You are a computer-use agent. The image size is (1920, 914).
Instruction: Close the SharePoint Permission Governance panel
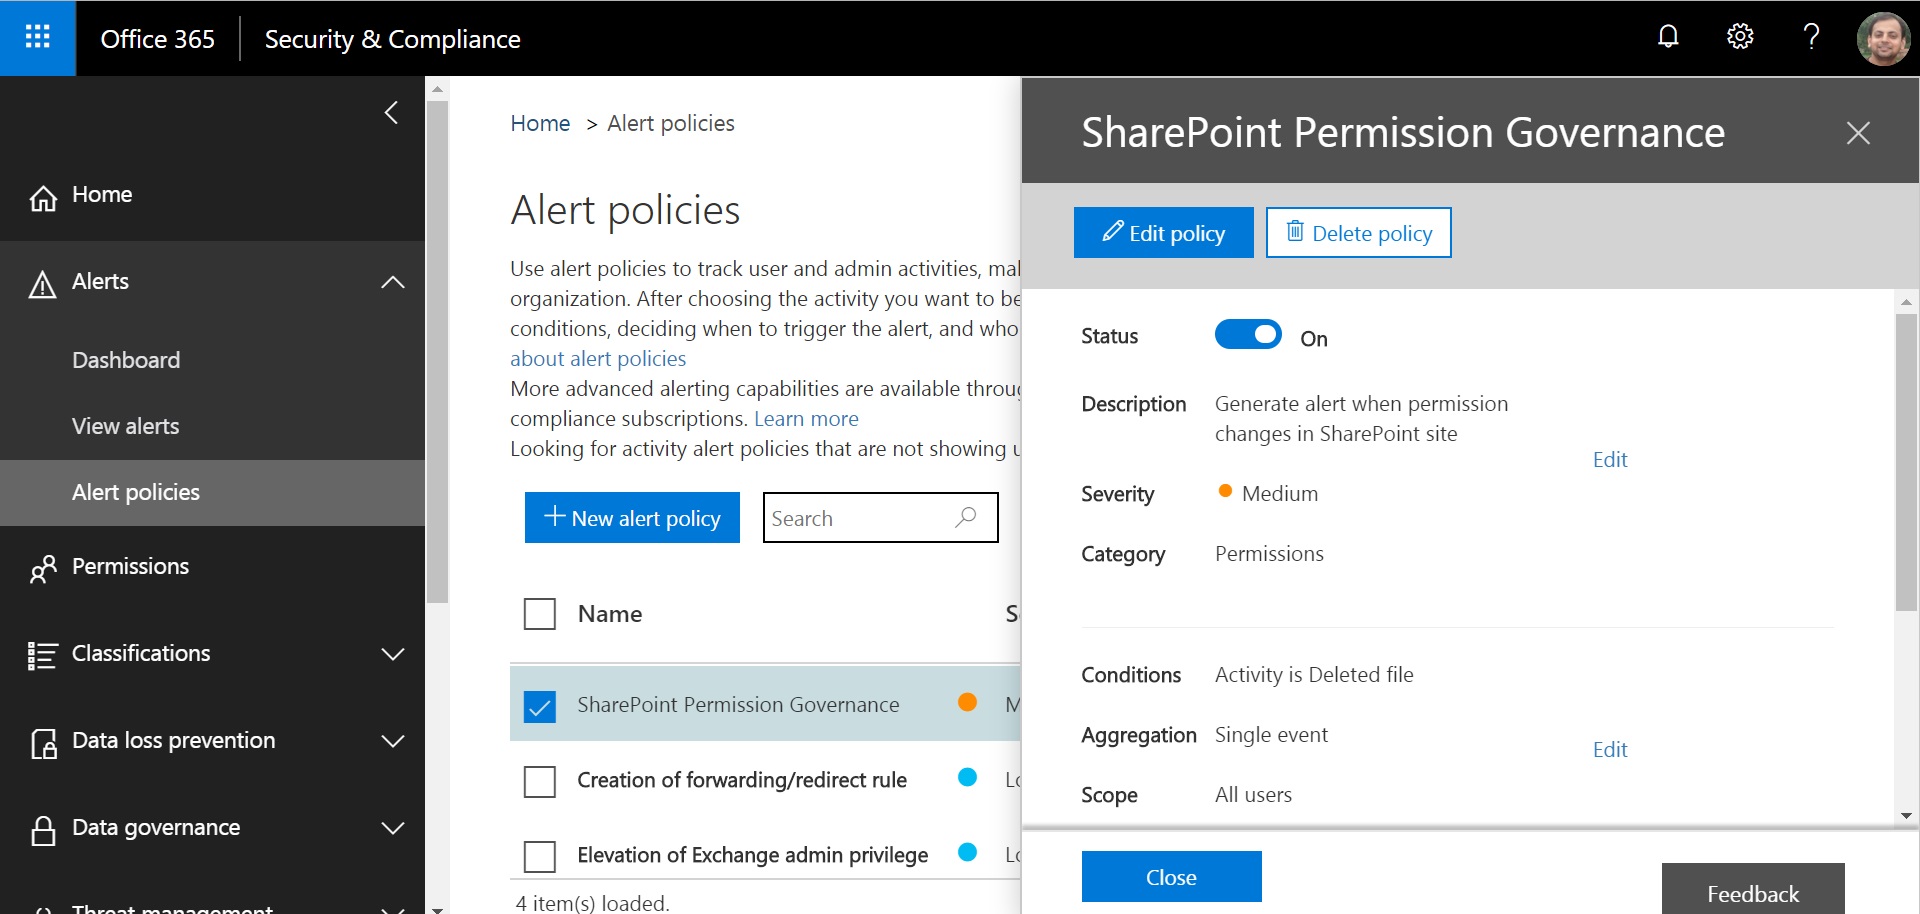[x=1858, y=133]
